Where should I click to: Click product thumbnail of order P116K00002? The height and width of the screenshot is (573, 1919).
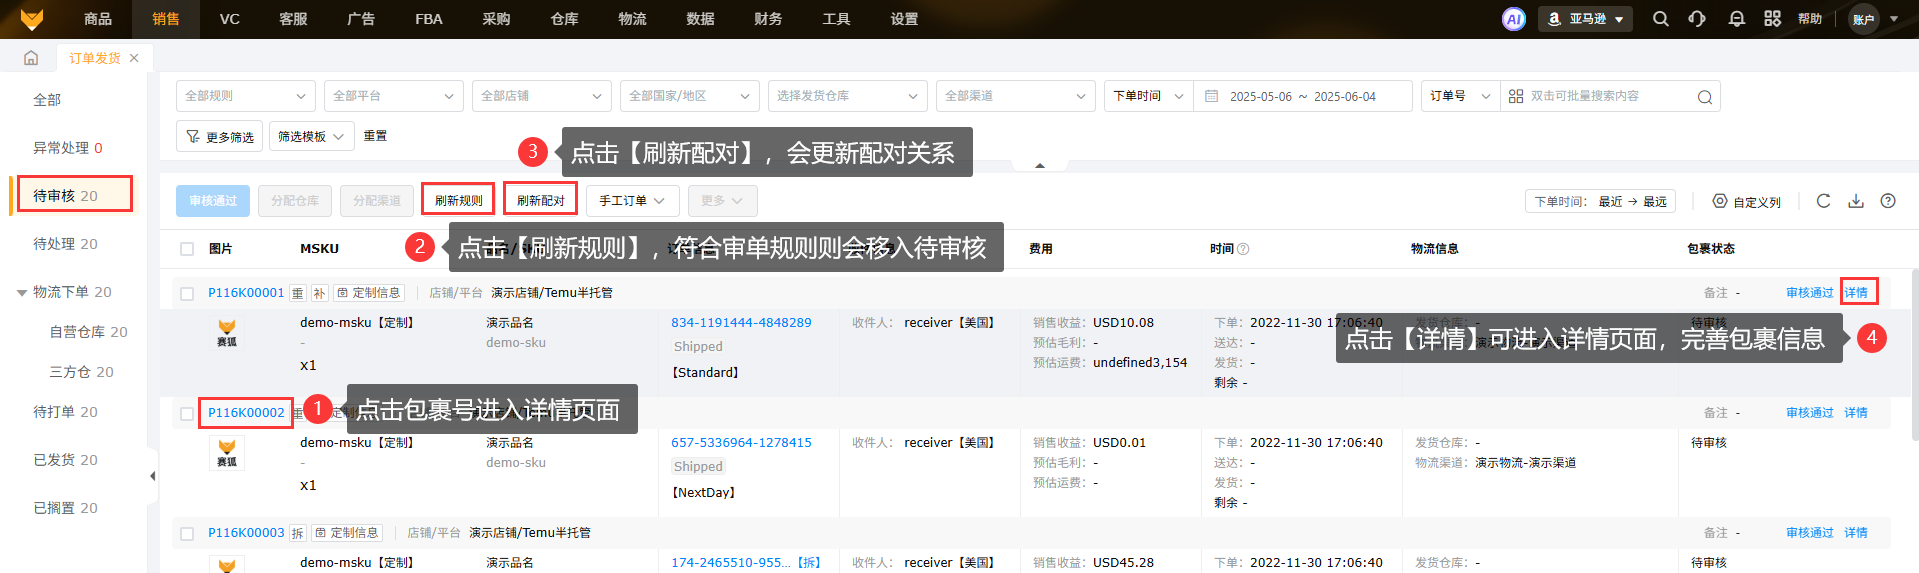click(x=227, y=453)
